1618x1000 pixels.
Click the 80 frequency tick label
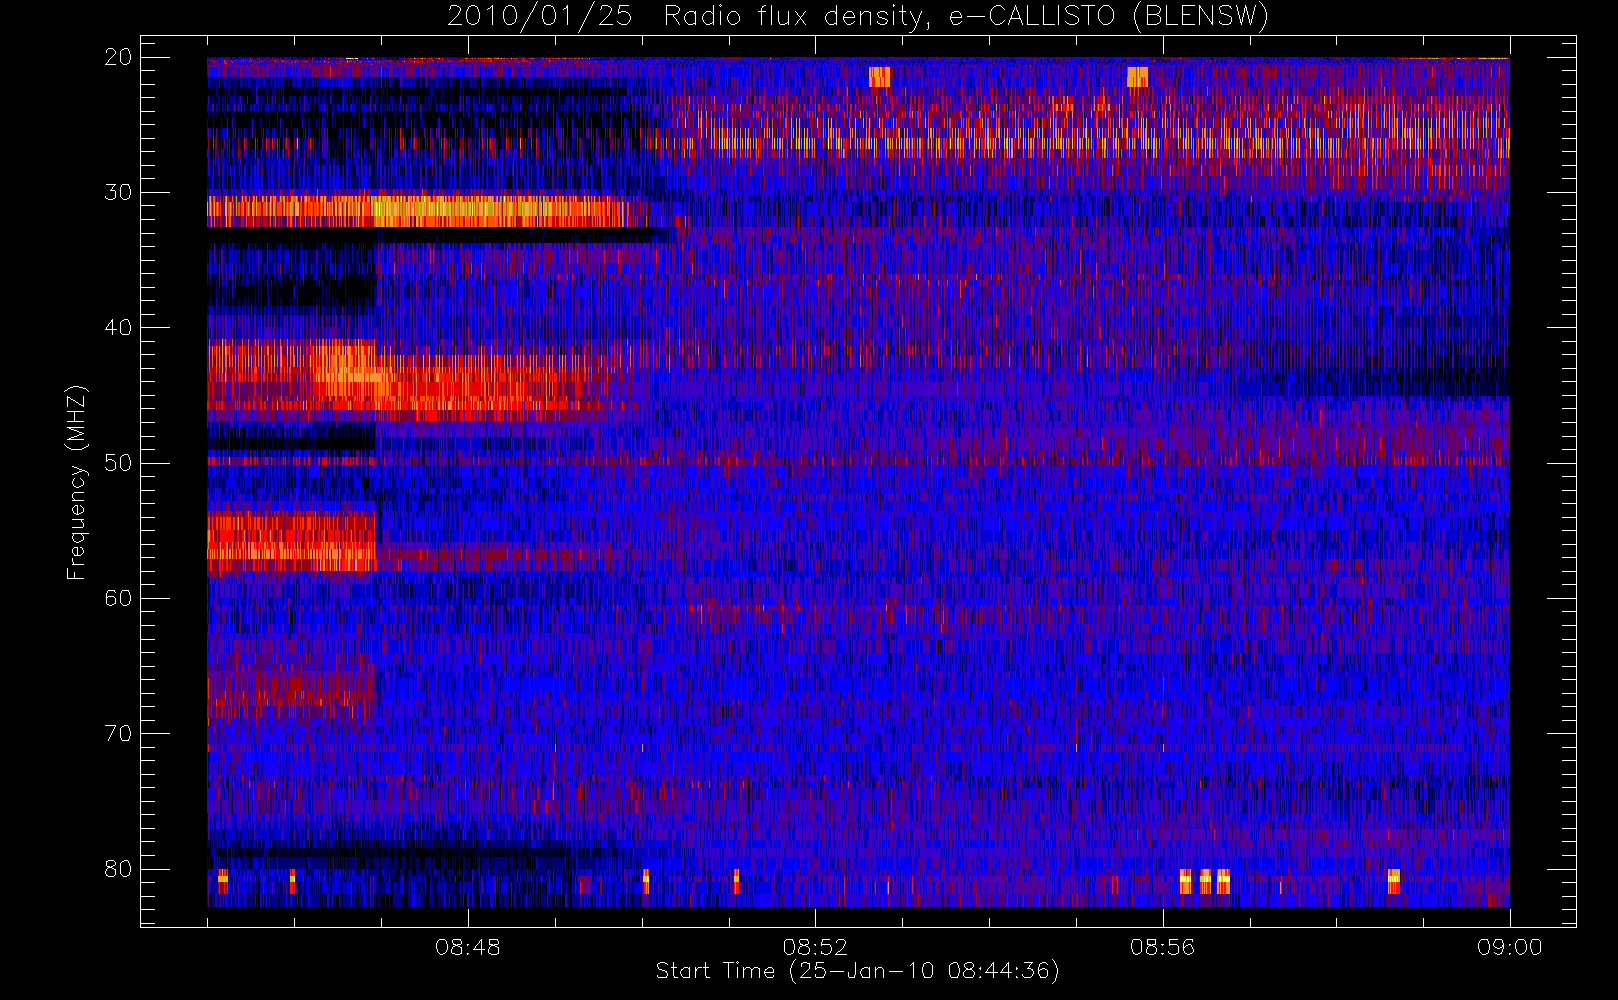[119, 868]
